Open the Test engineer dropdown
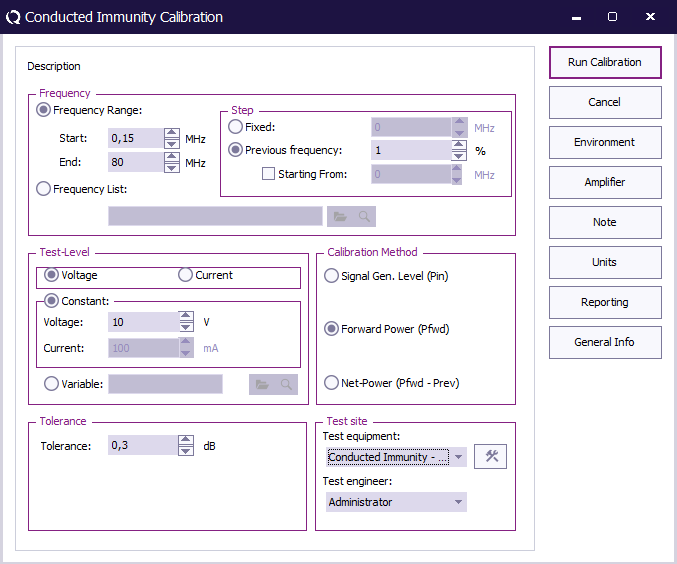This screenshot has width=677, height=564. pos(459,502)
